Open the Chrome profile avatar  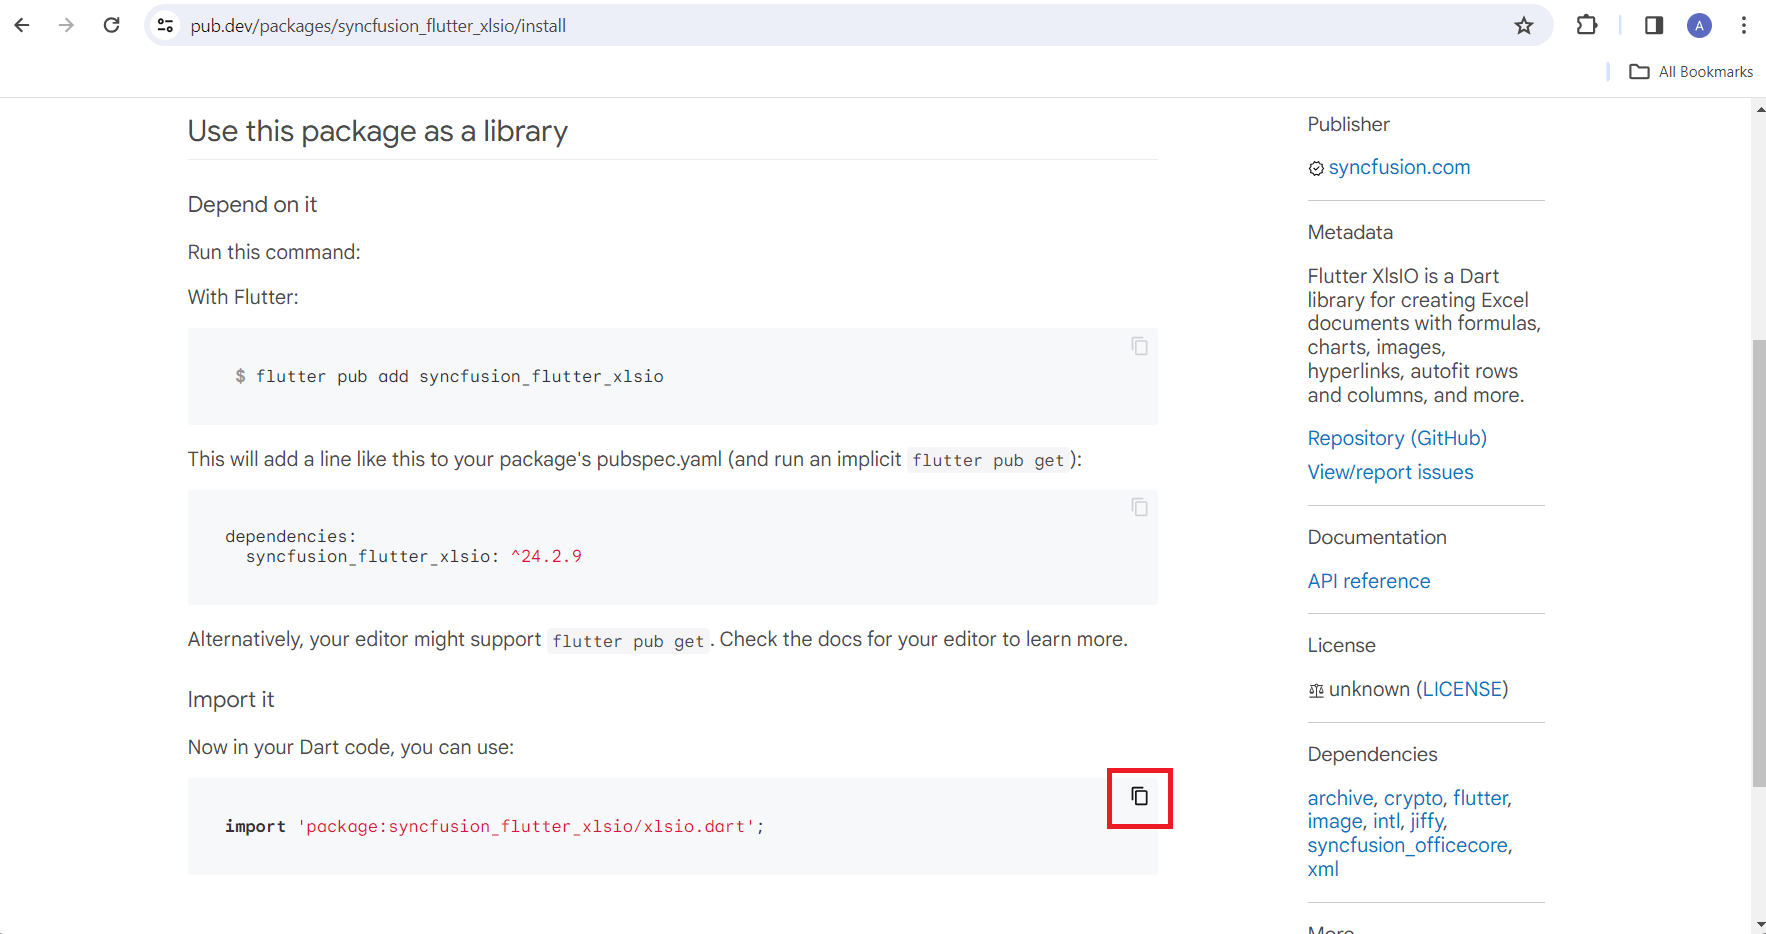(1699, 26)
